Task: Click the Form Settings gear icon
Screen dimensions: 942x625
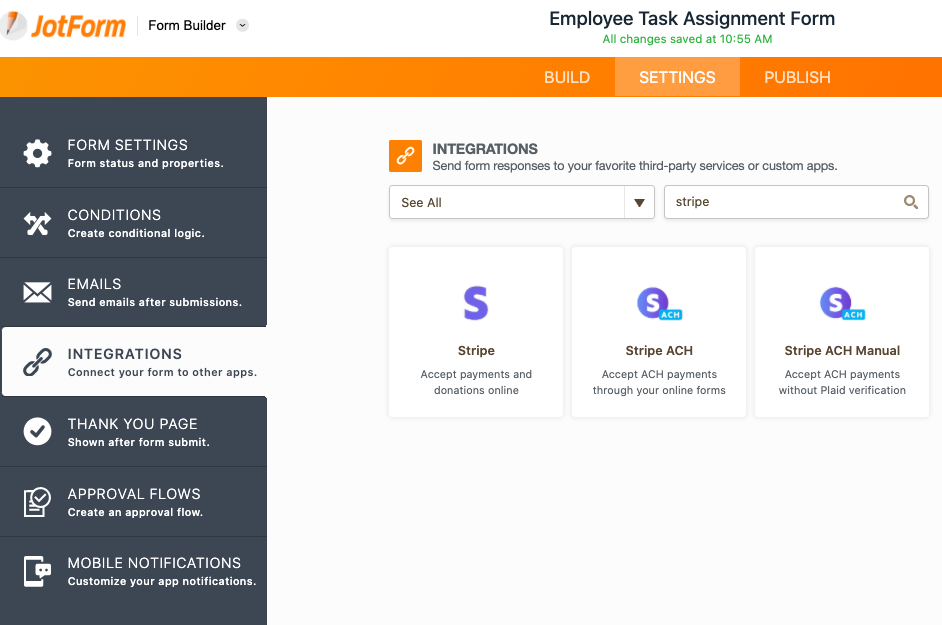Action: [x=37, y=153]
